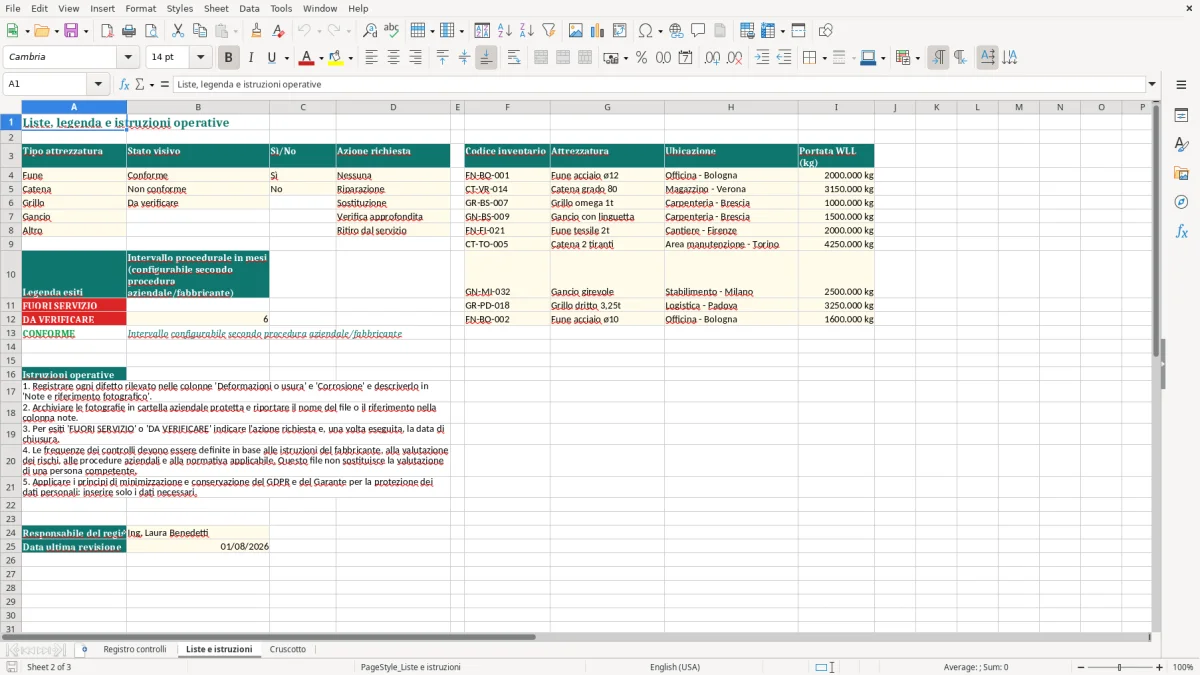The height and width of the screenshot is (675, 1200).
Task: Click the zoom out minus button
Action: pyautogui.click(x=1080, y=667)
